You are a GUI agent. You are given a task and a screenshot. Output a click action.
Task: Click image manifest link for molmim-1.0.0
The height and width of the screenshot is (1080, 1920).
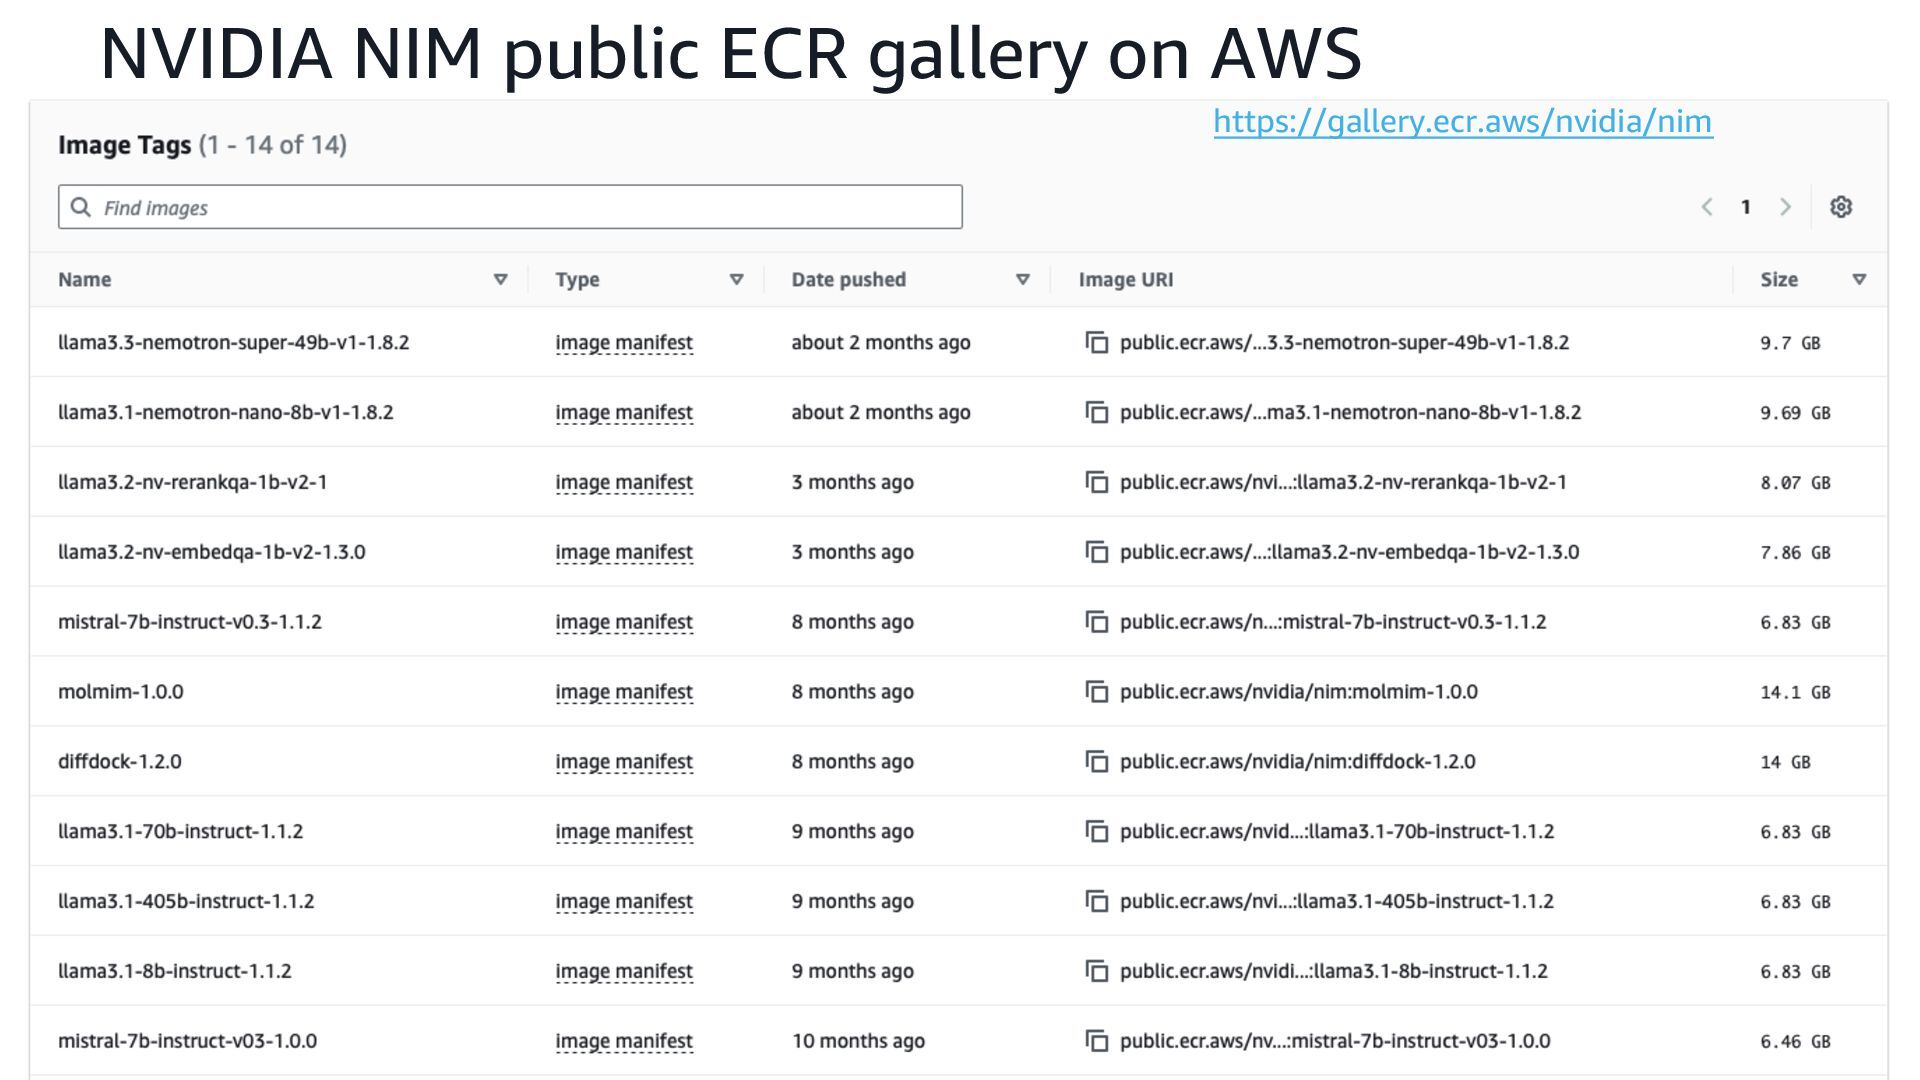(624, 692)
